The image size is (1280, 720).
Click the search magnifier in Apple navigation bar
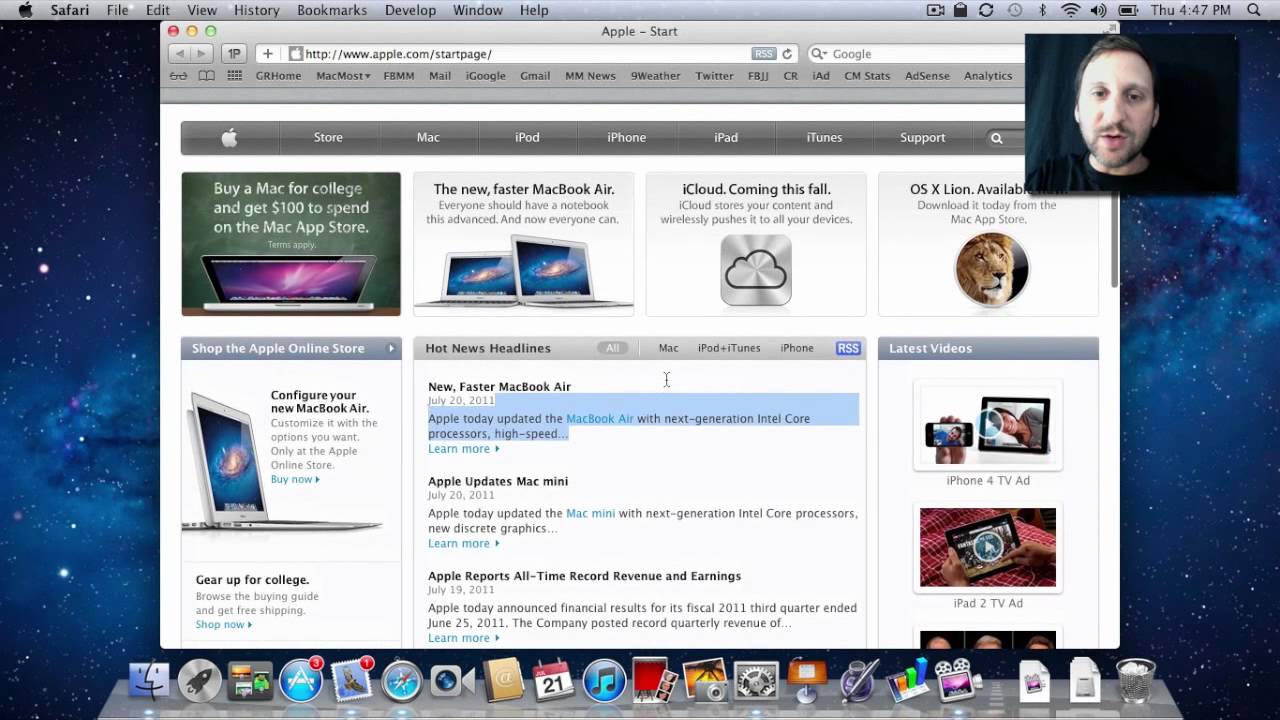click(996, 138)
